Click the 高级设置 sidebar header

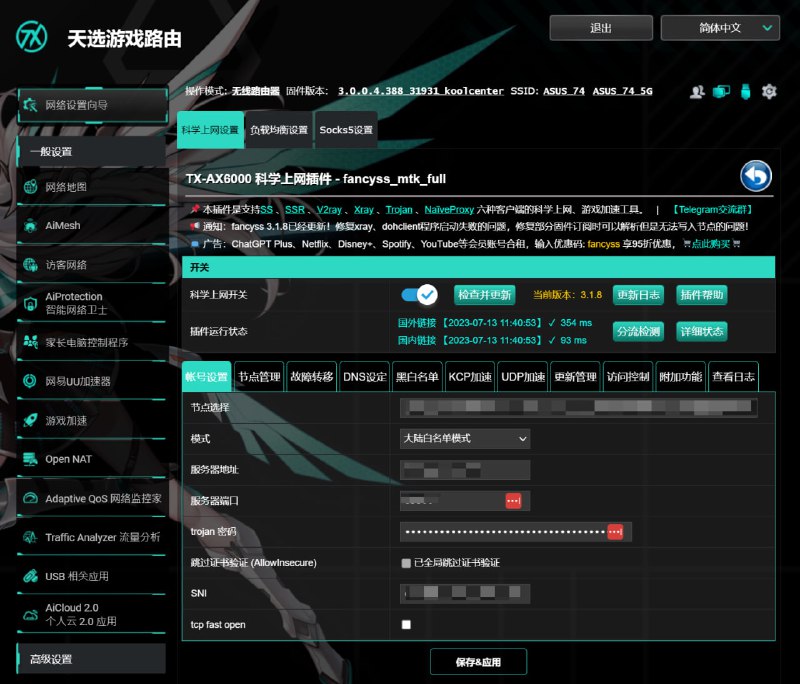point(91,659)
